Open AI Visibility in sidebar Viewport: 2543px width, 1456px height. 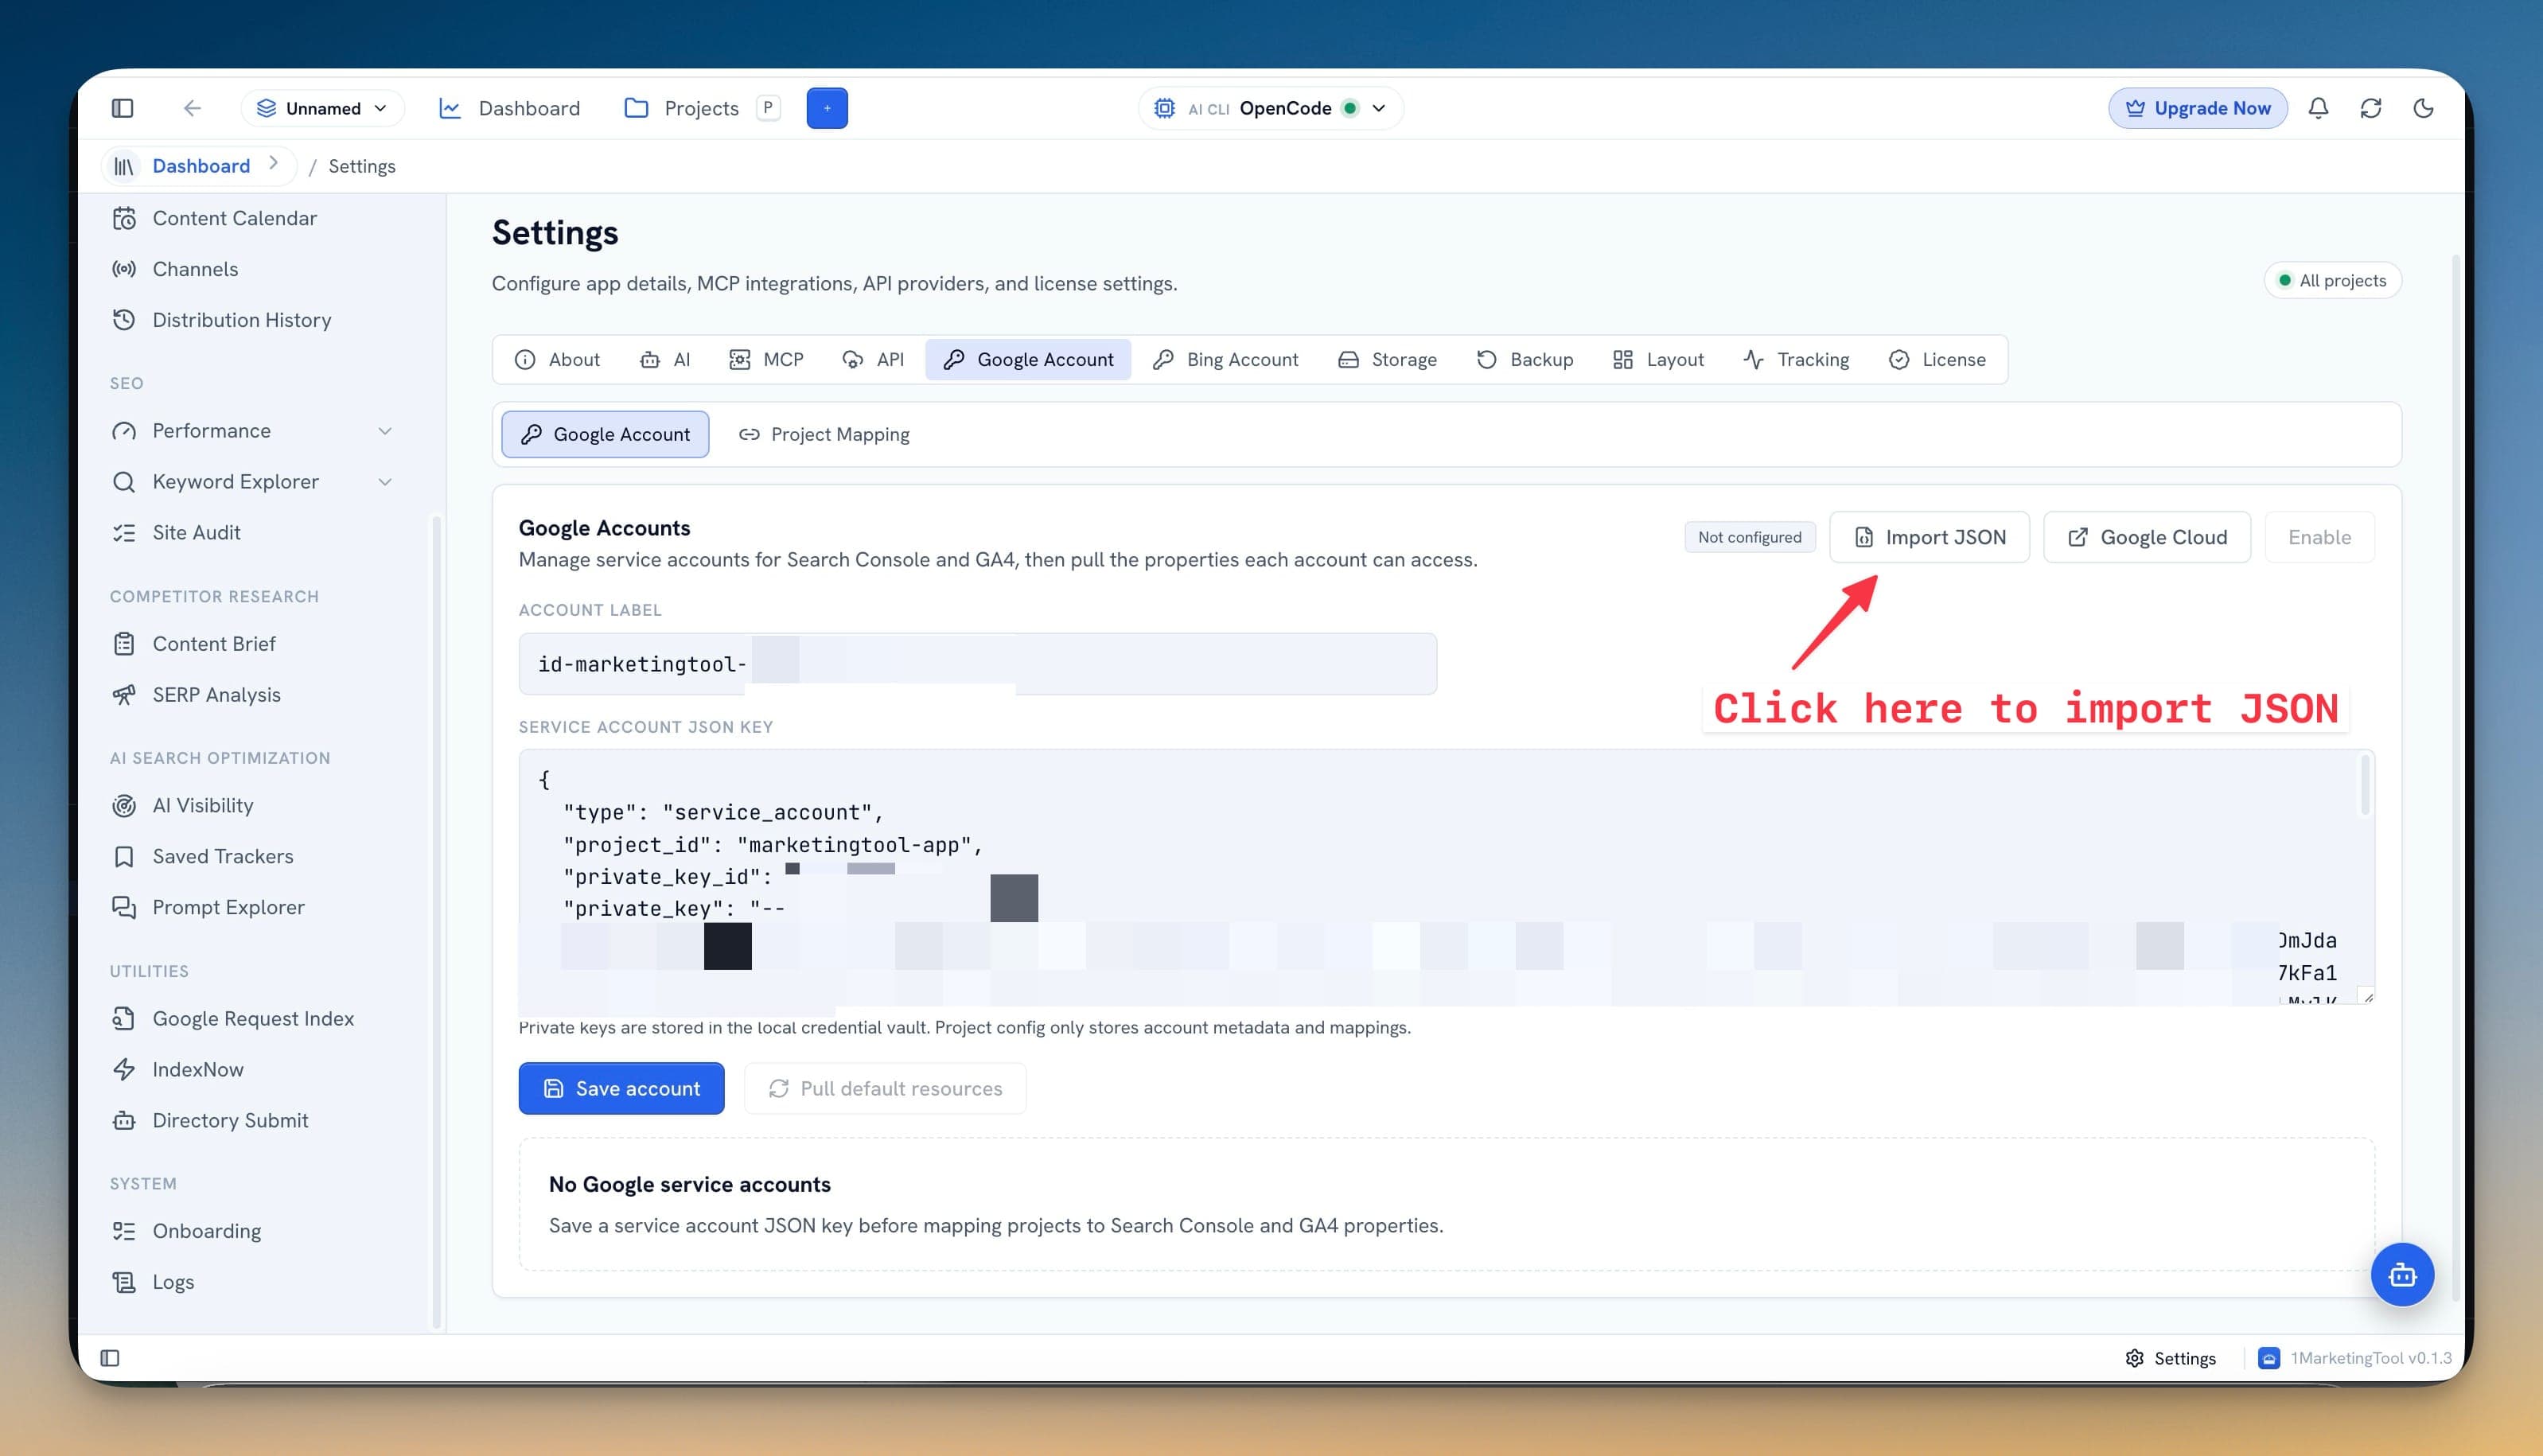pyautogui.click(x=203, y=806)
